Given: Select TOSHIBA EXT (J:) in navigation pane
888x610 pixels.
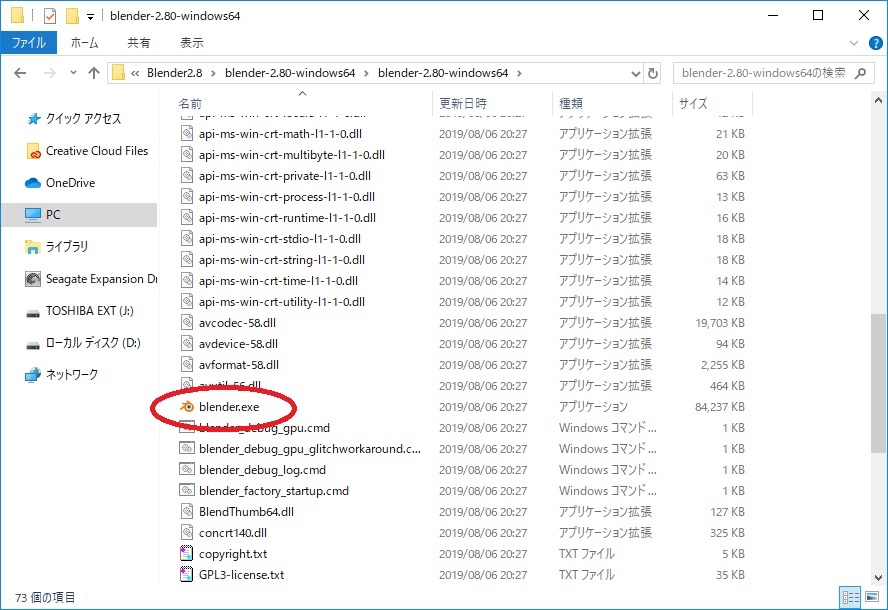Looking at the screenshot, I should coord(89,311).
